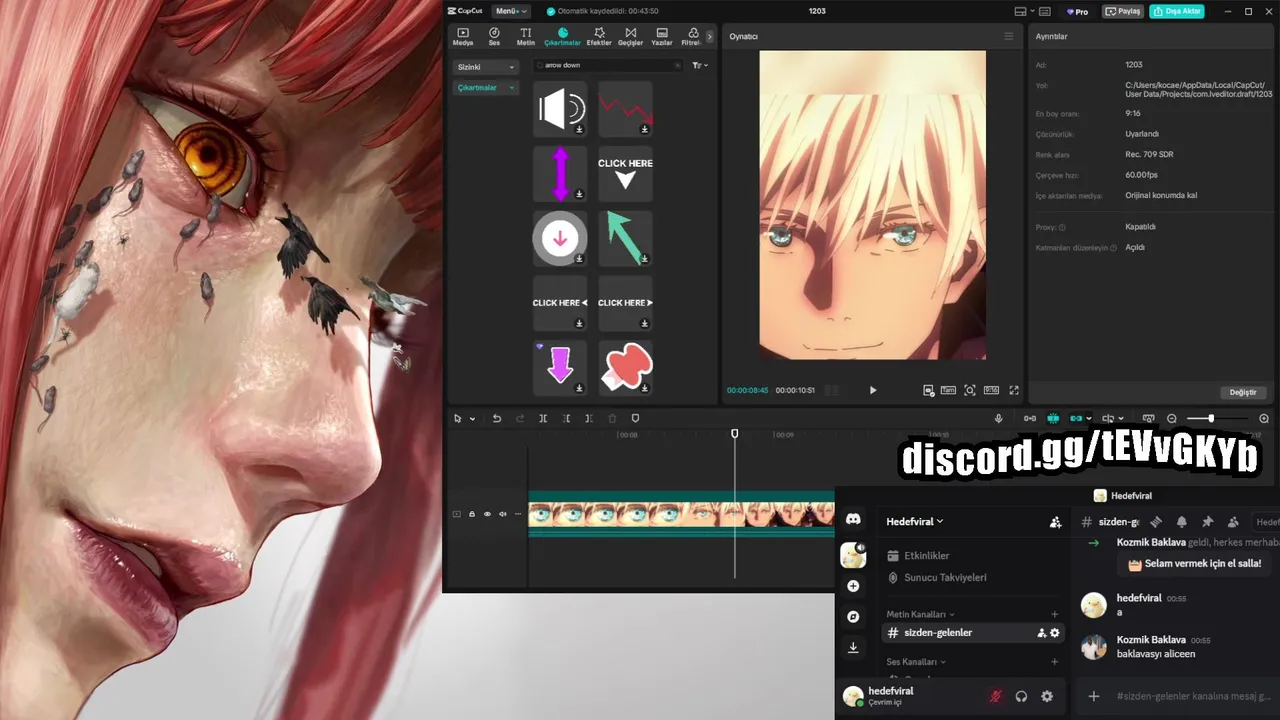Open the sticker filter options
This screenshot has height=720, width=1280.
click(x=700, y=65)
